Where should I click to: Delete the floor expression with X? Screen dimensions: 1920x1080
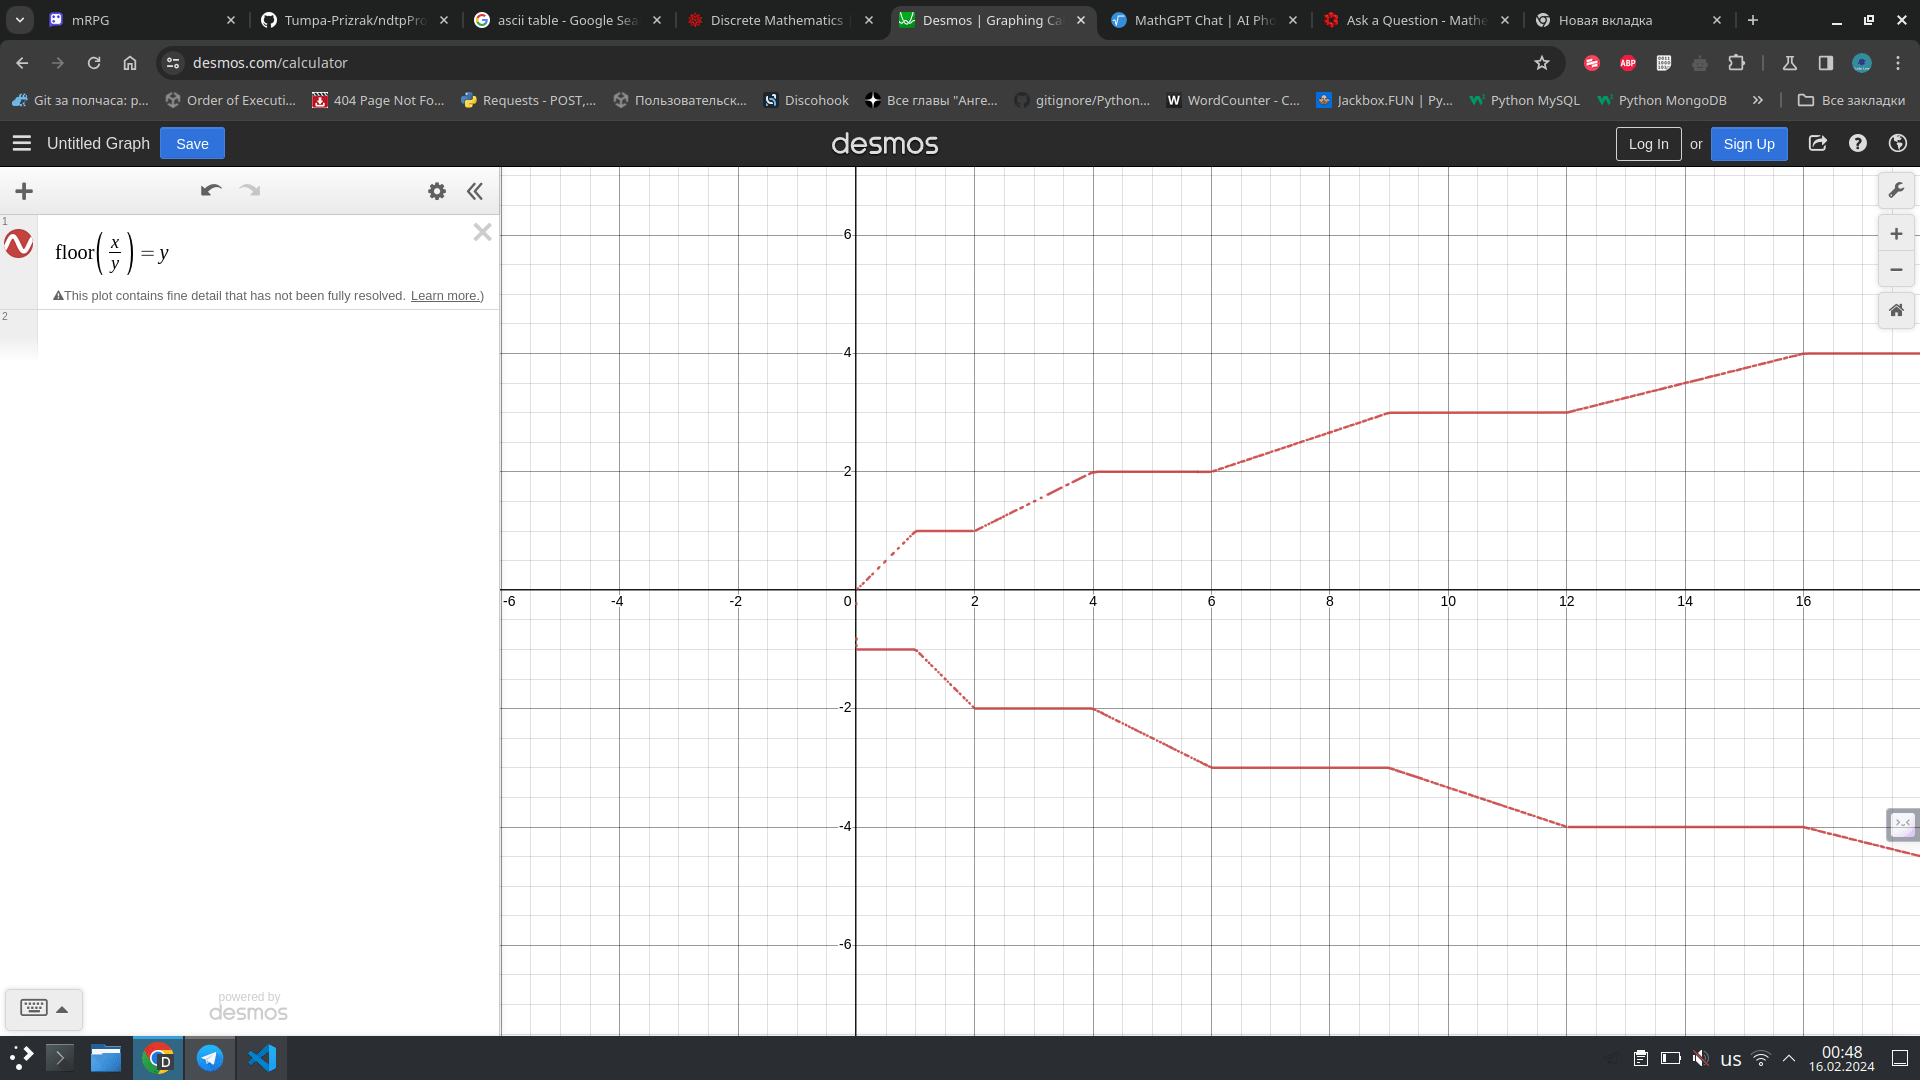(x=482, y=232)
